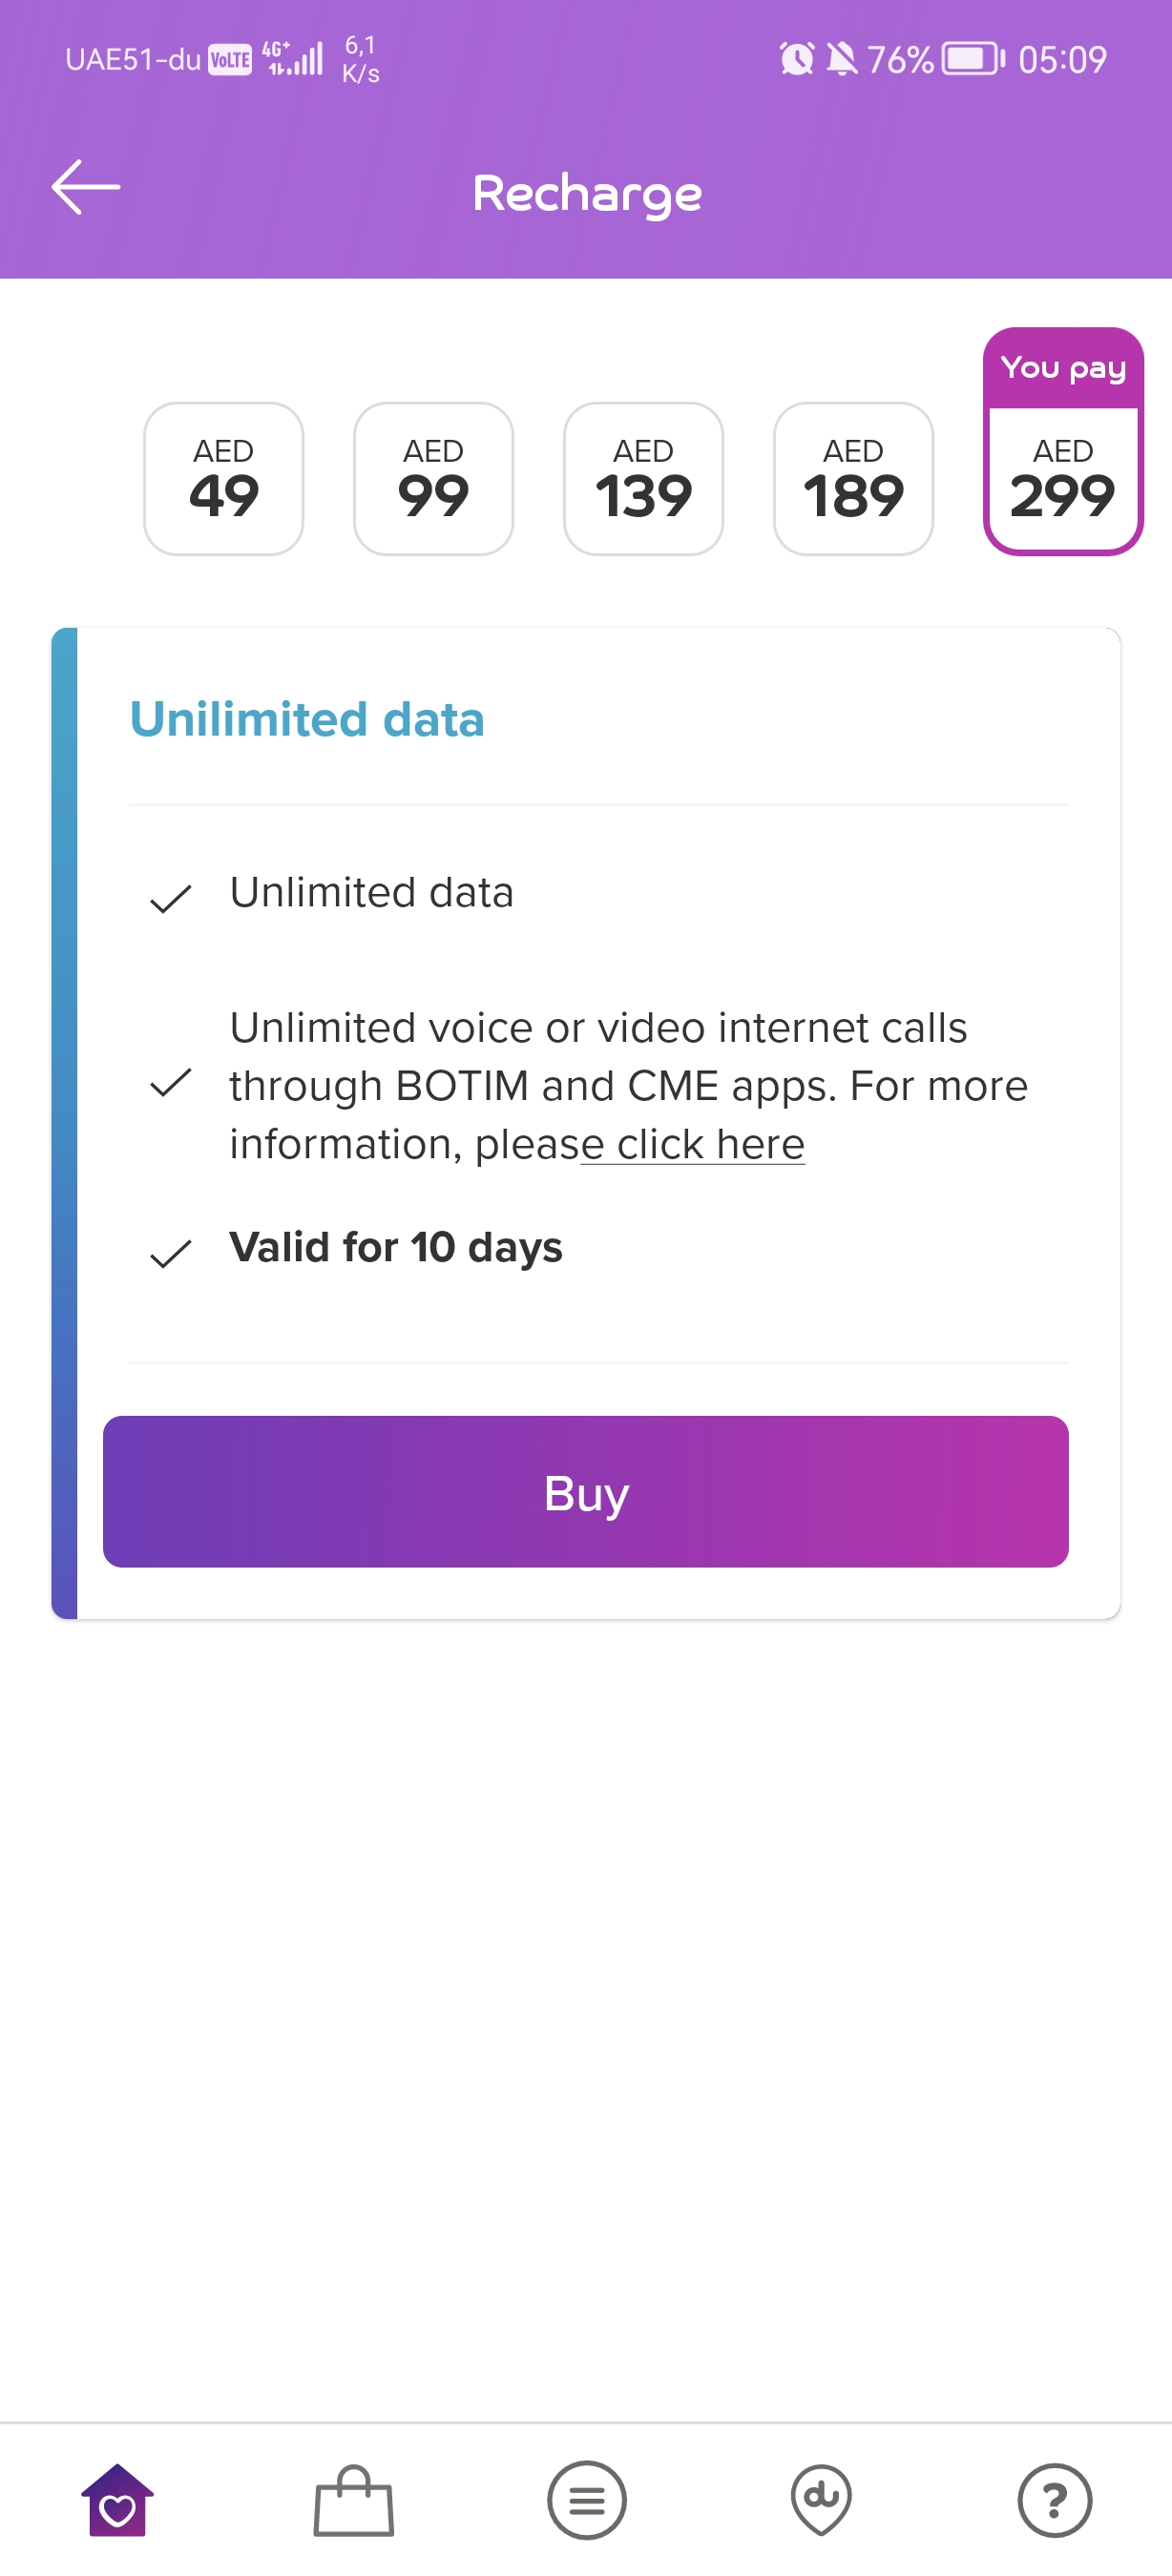The image size is (1172, 2576).
Task: Tap the Unilimited data plan heading
Action: click(307, 719)
